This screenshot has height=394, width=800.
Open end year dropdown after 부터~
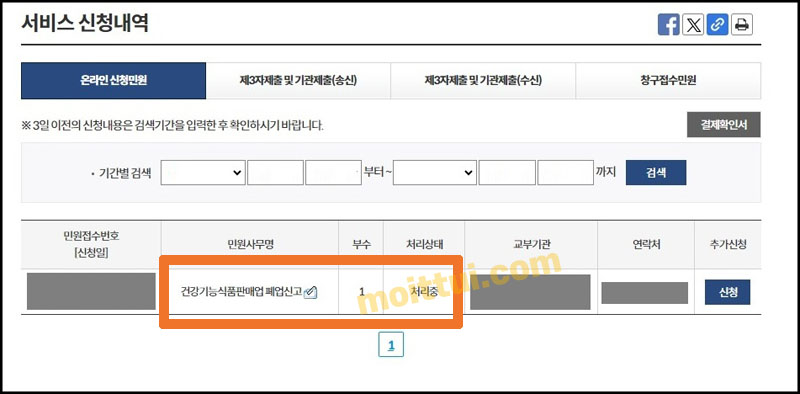click(435, 173)
